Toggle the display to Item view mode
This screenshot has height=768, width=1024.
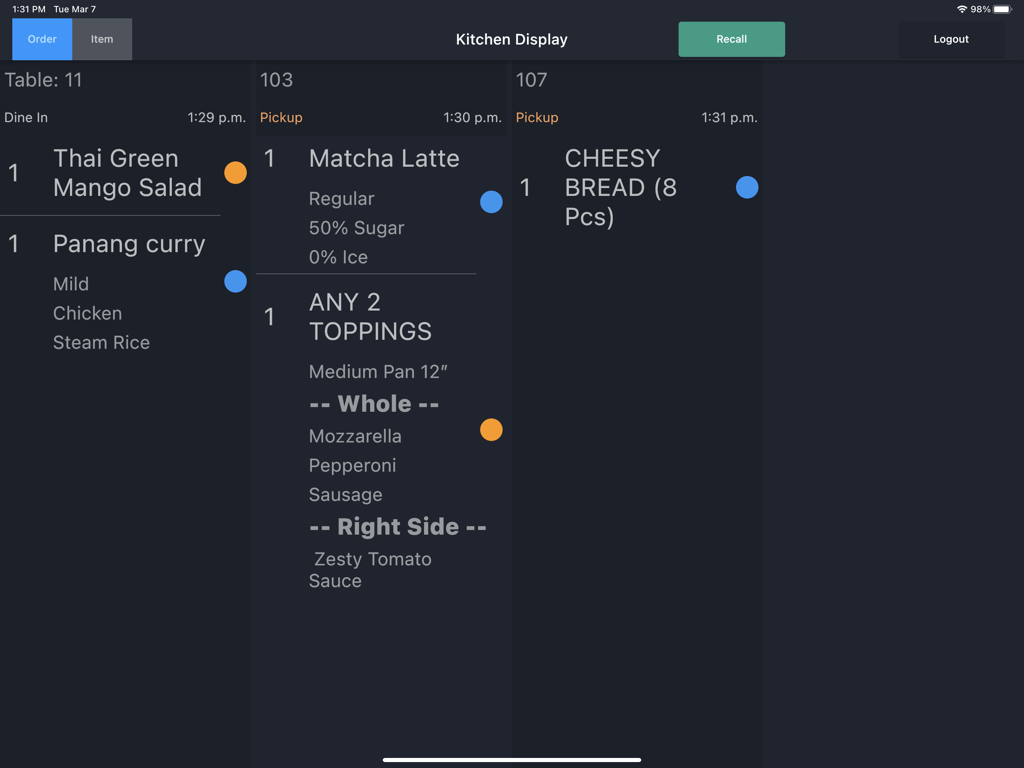pos(102,39)
